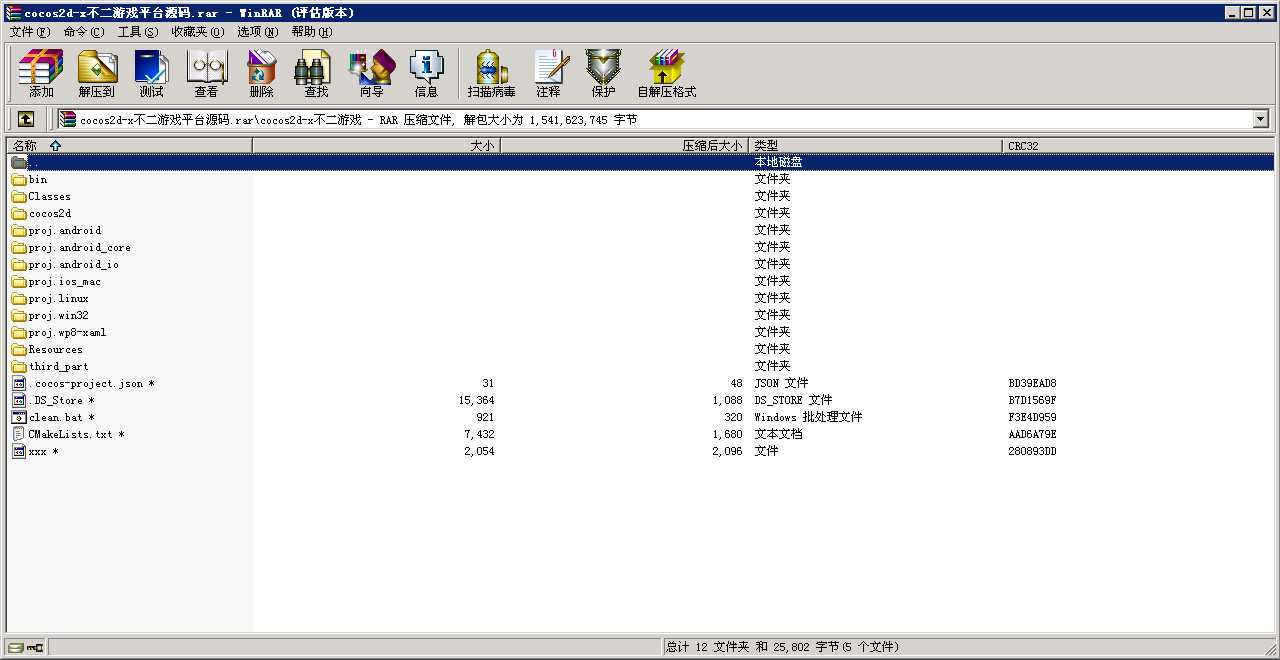Select the proj.android_core folder name

80,248
